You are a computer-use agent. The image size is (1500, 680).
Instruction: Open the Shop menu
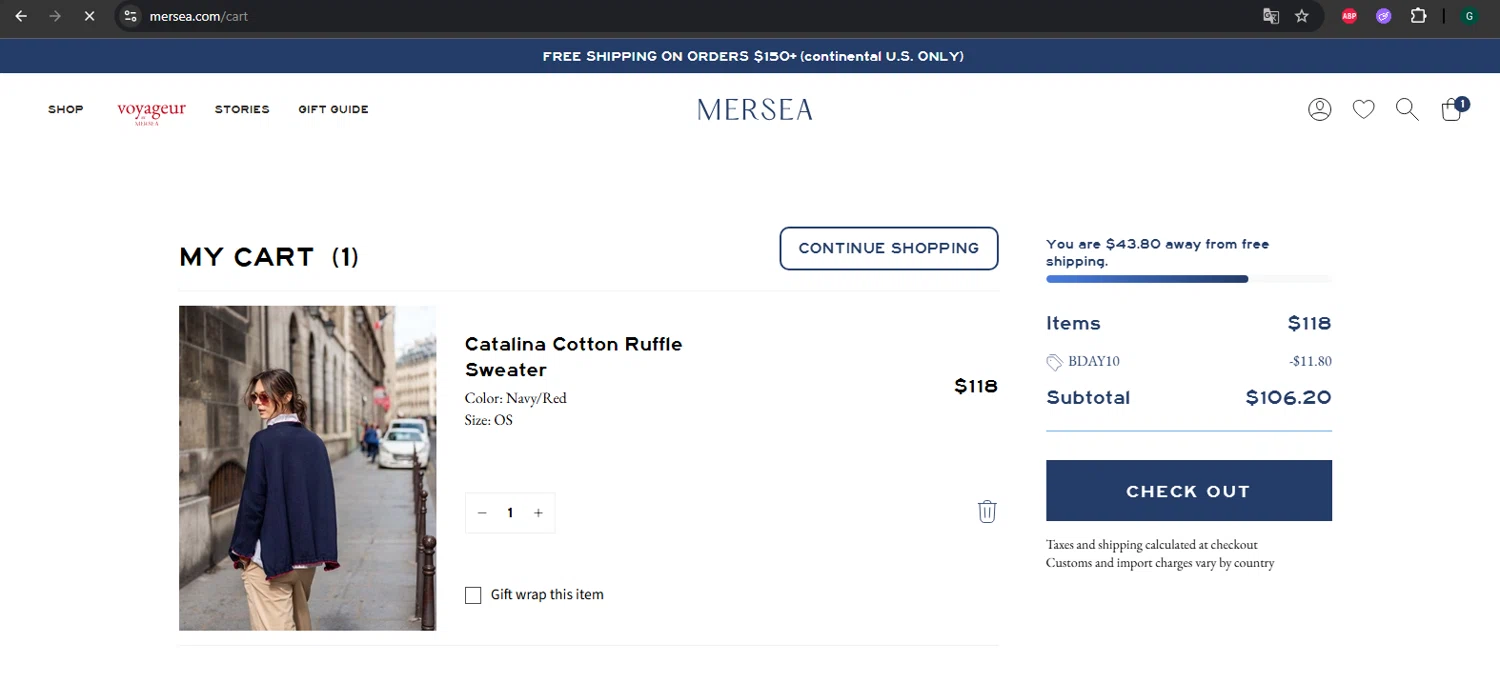(x=66, y=109)
